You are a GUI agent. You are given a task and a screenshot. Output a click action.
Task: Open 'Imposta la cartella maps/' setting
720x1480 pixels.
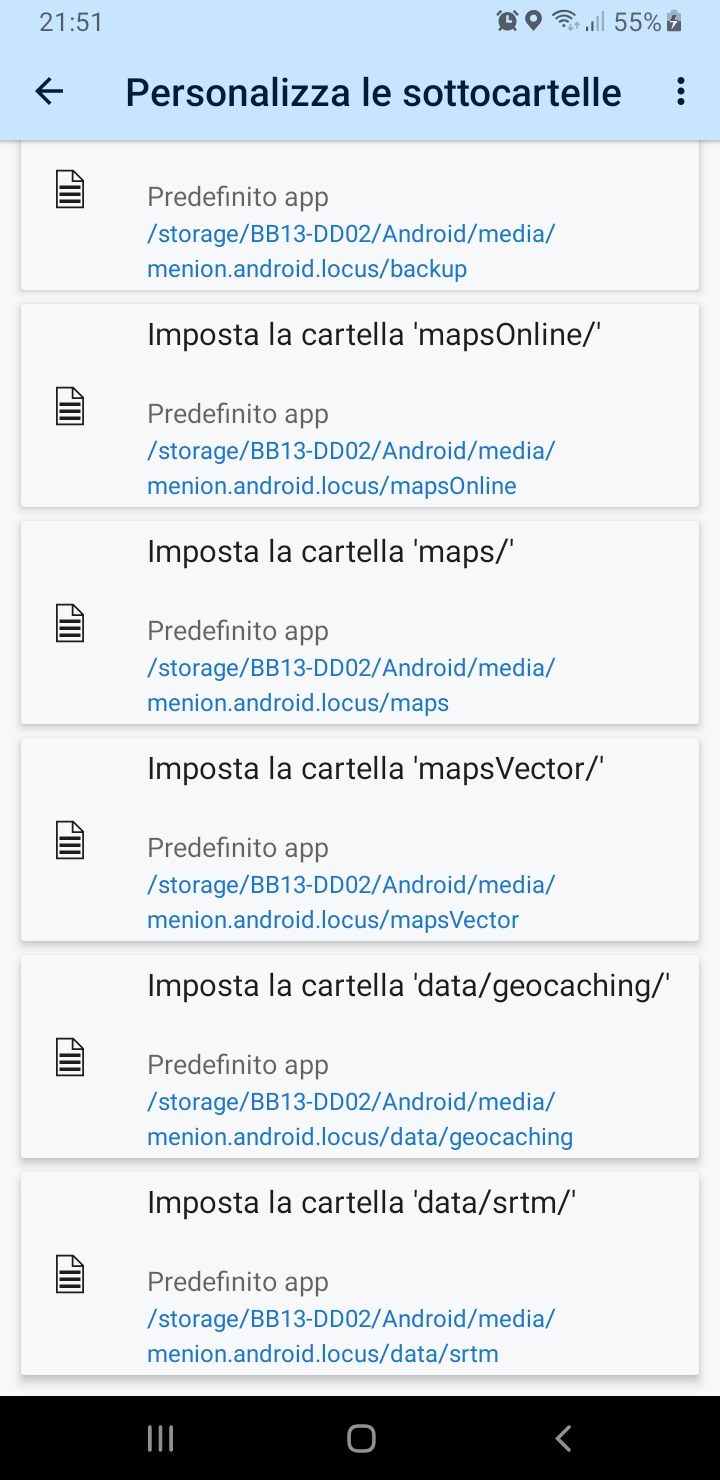pyautogui.click(x=330, y=552)
